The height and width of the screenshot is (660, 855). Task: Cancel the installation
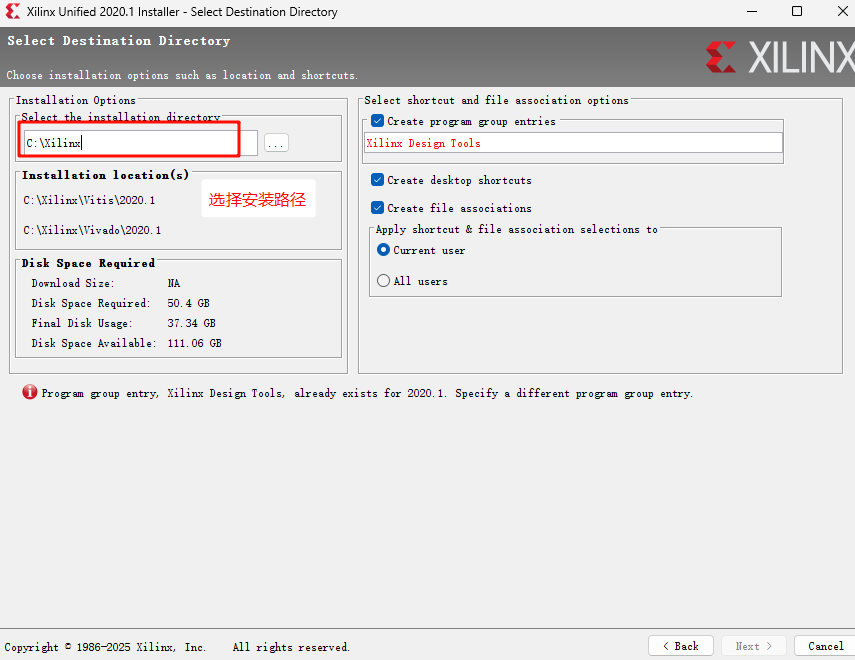click(x=825, y=646)
